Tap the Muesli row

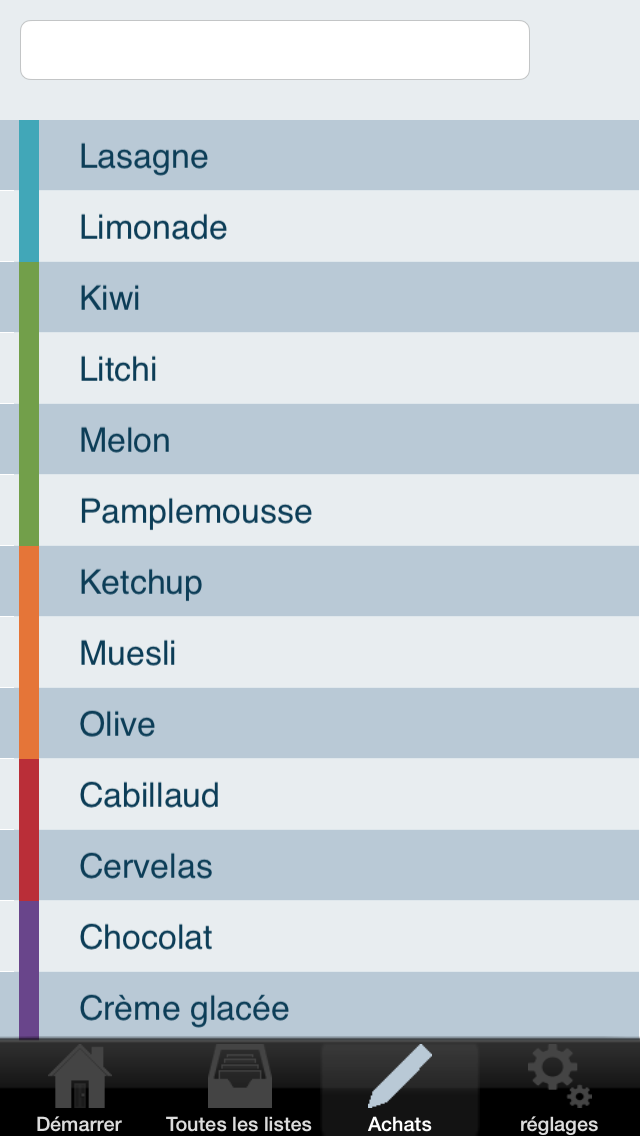[x=320, y=653]
